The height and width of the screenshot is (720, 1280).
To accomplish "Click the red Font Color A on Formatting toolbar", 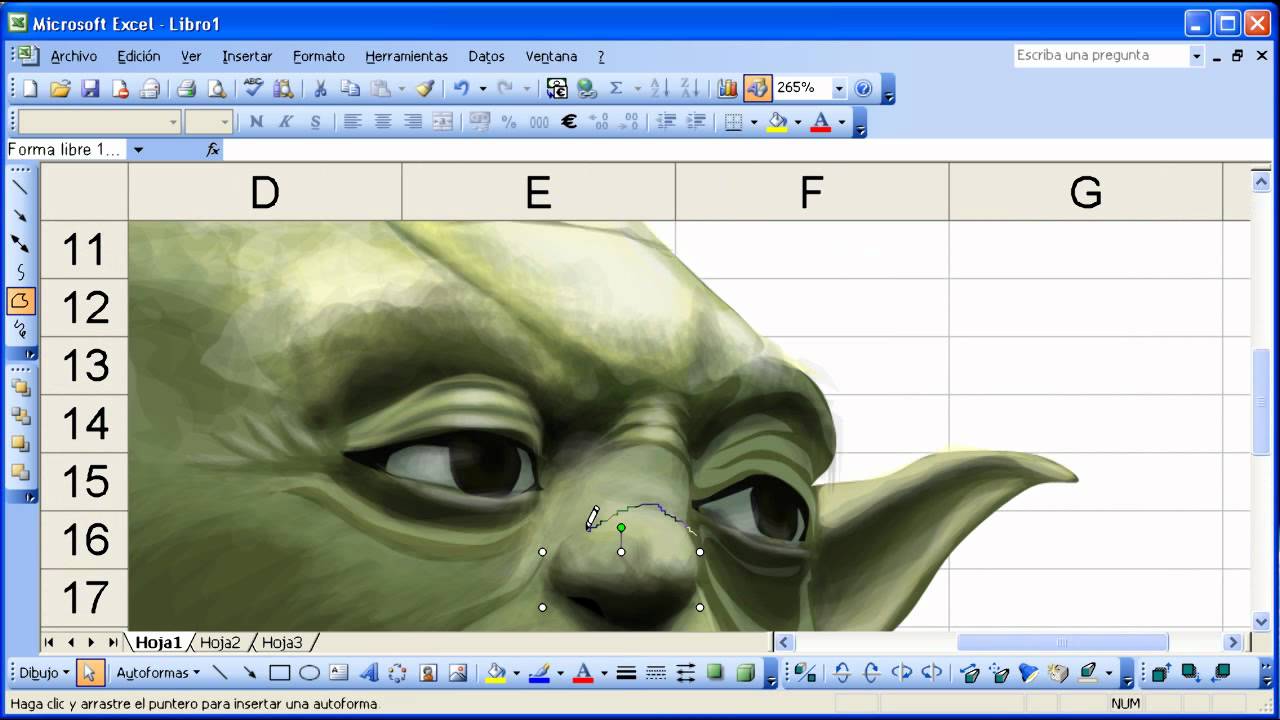I will [821, 122].
